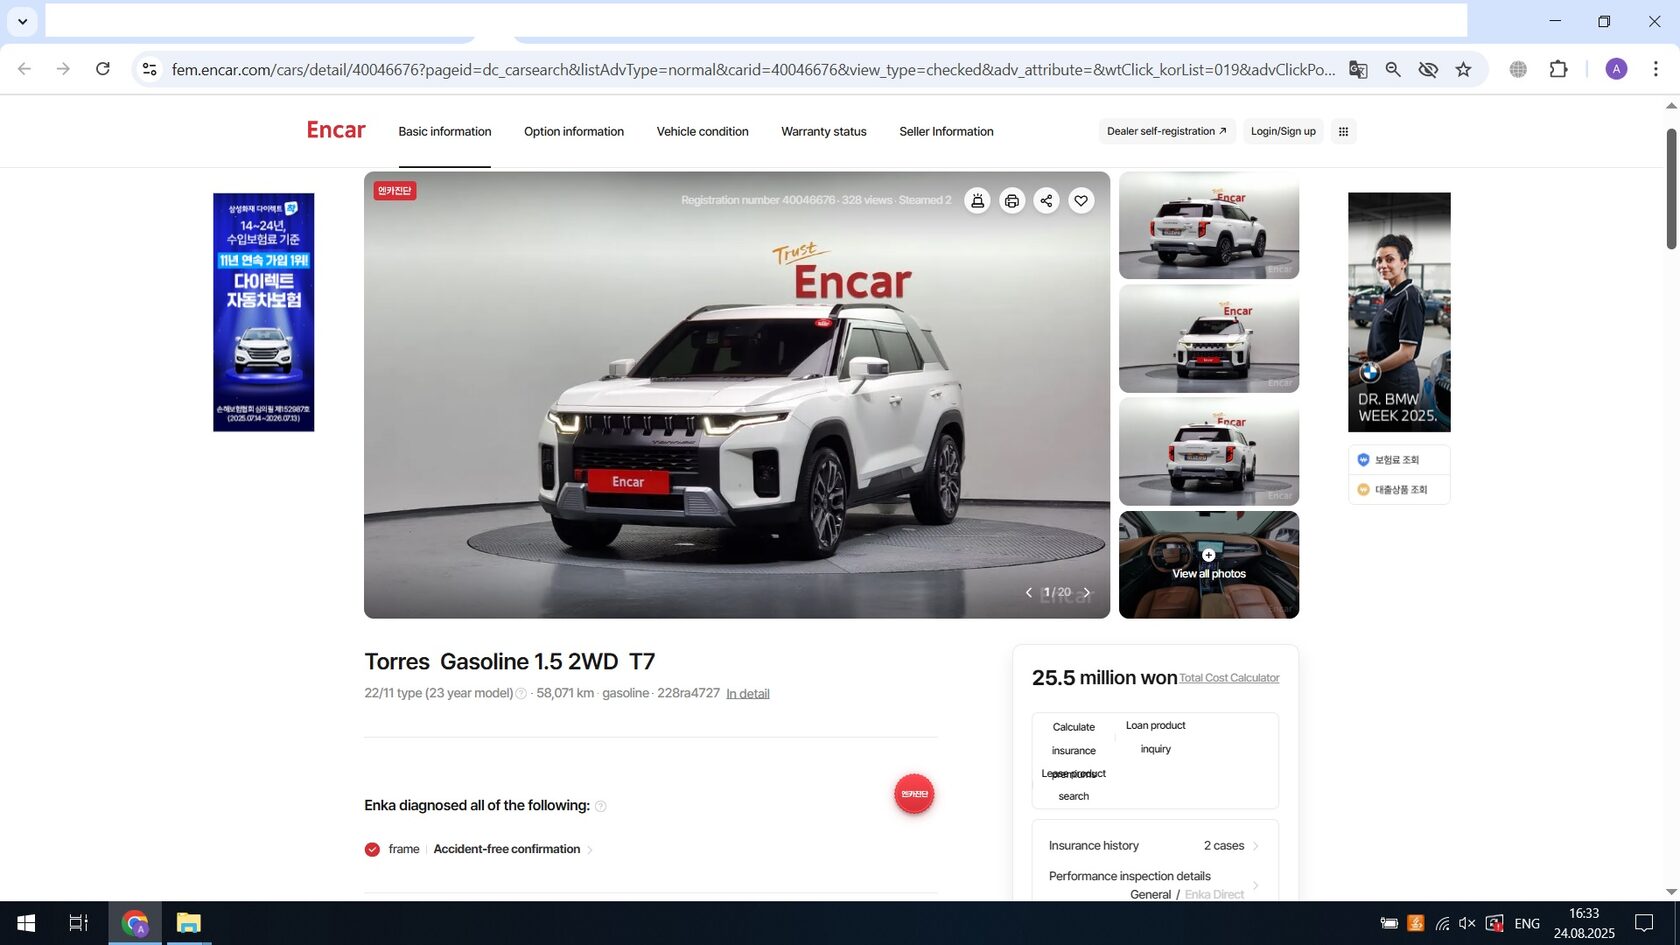The image size is (1680, 945).
Task: Advance to the next photo with the right arrow
Action: click(1087, 592)
